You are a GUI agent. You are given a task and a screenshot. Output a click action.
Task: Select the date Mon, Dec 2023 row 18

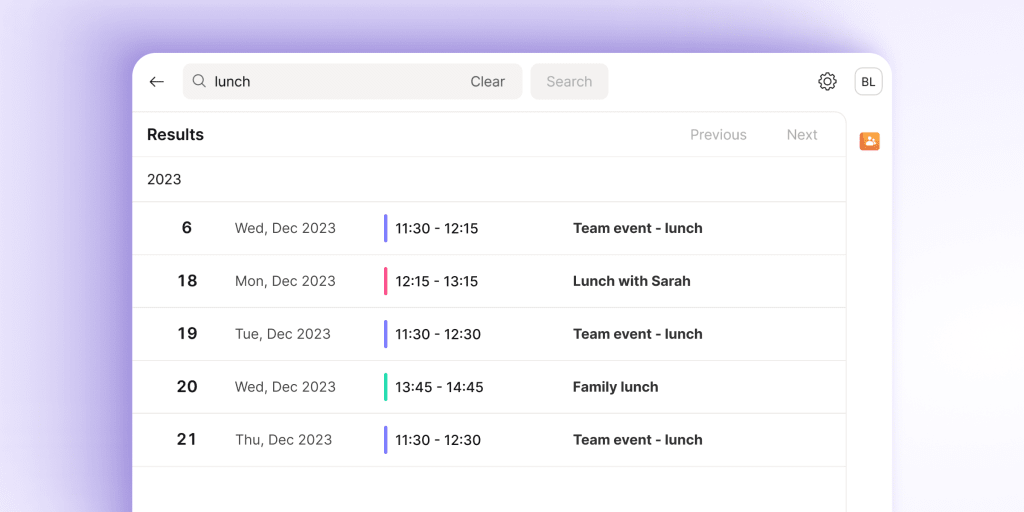click(x=285, y=281)
